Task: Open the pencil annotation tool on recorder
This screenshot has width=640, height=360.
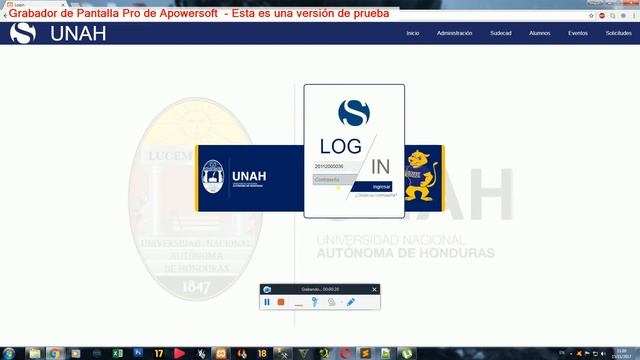Action: (x=350, y=302)
